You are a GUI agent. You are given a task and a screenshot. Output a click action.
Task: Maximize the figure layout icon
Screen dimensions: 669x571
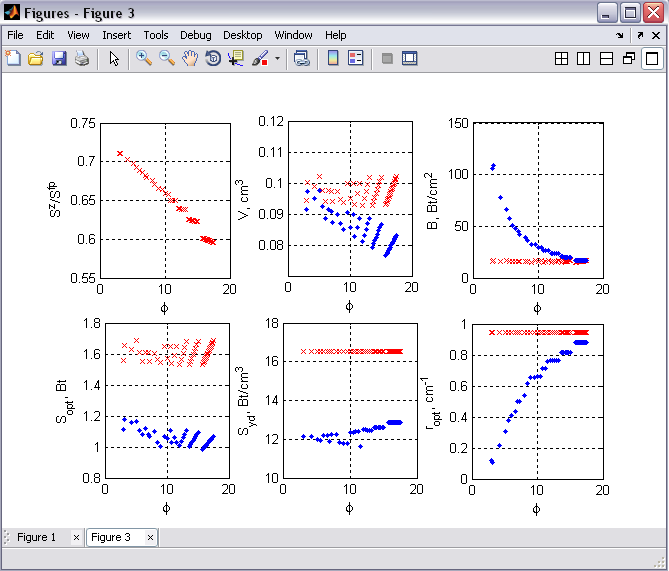click(652, 58)
